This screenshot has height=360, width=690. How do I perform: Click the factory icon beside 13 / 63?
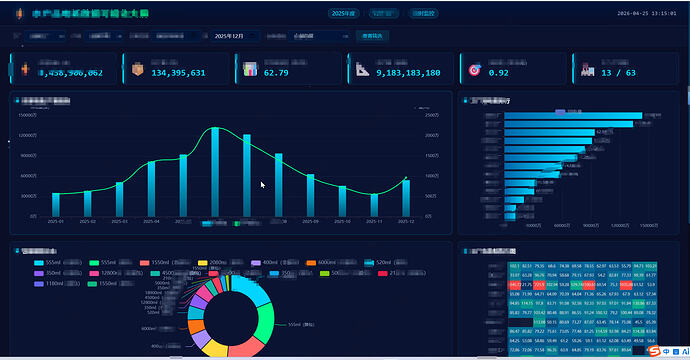tap(587, 70)
